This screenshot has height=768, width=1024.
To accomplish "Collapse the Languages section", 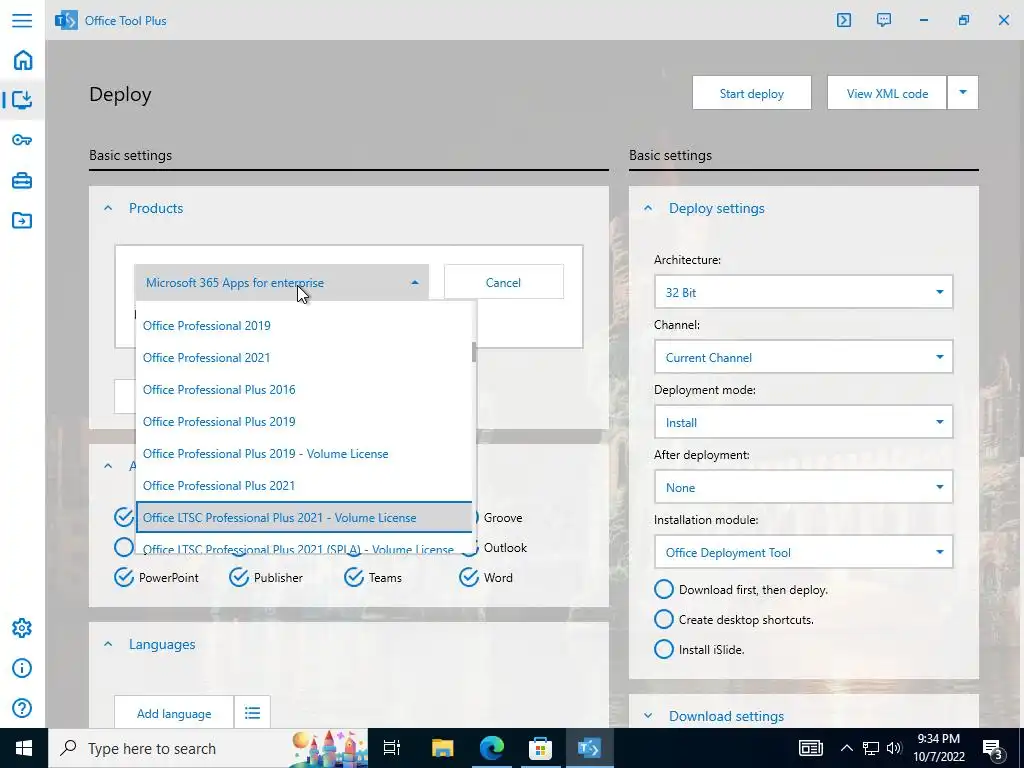I will pos(108,644).
